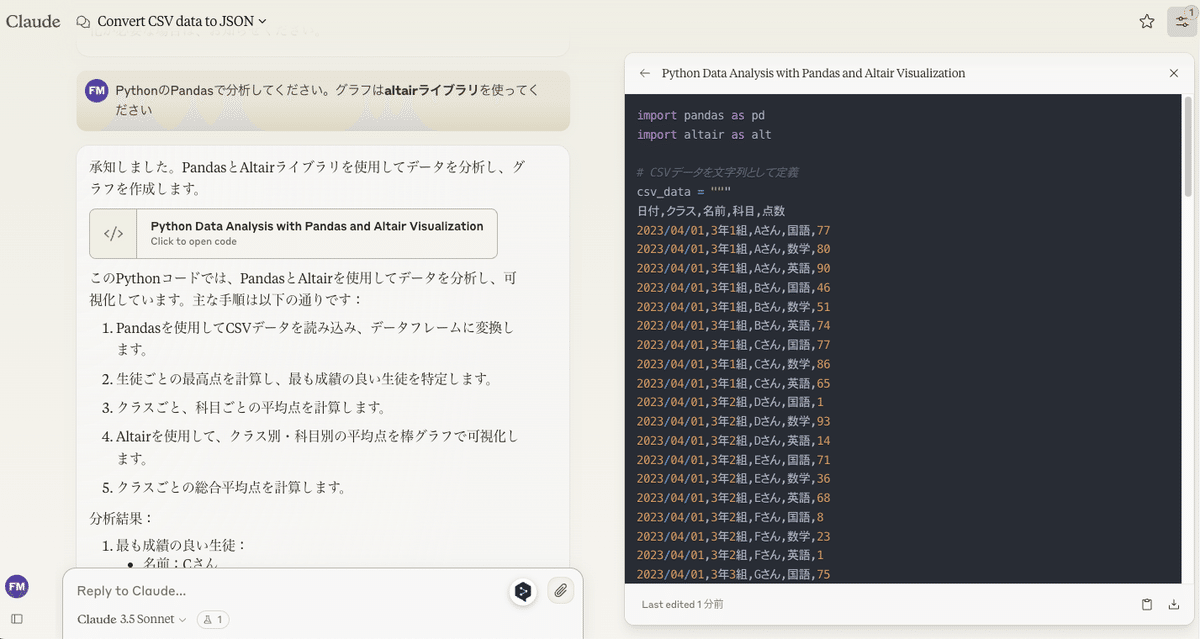The width and height of the screenshot is (1200, 639).
Task: Click the code row 'Dさん,数学,93'
Action: click(x=734, y=421)
